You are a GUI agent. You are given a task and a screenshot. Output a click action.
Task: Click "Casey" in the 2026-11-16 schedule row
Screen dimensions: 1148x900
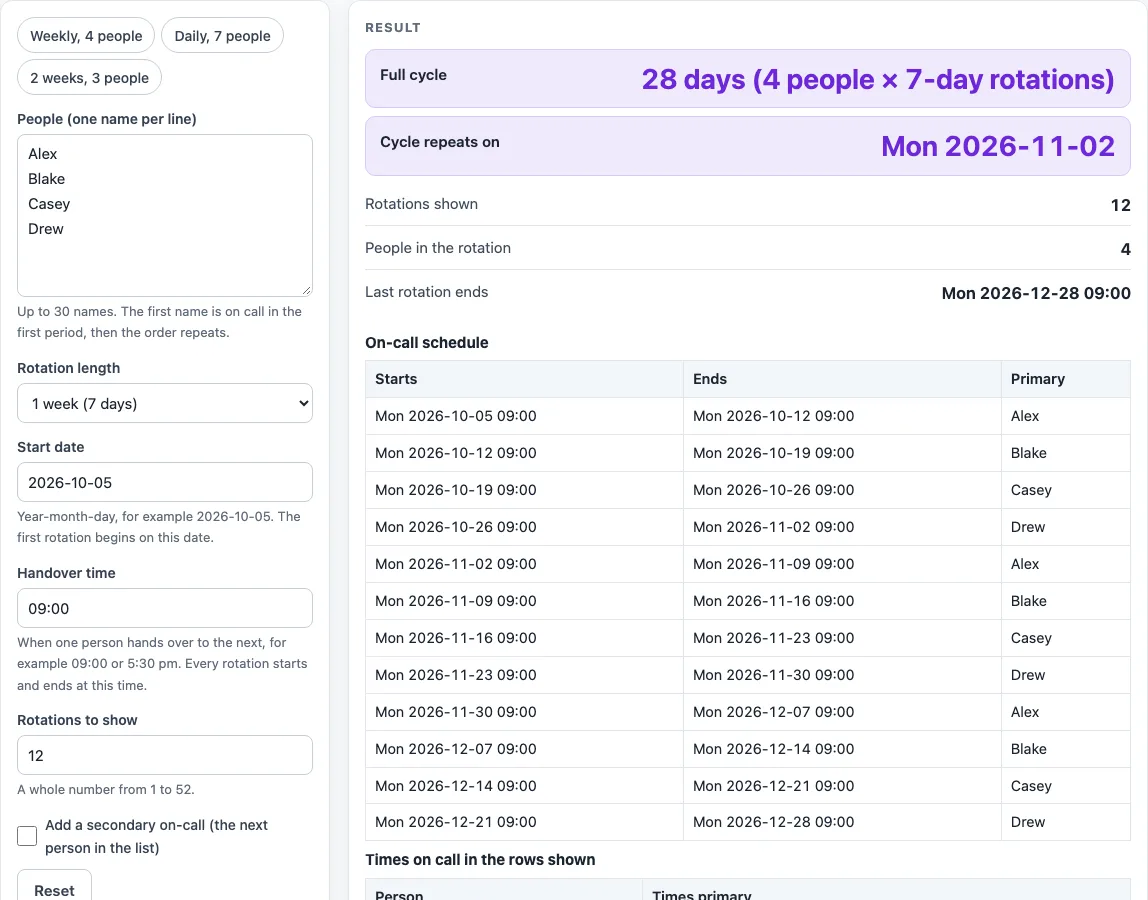tap(1031, 638)
